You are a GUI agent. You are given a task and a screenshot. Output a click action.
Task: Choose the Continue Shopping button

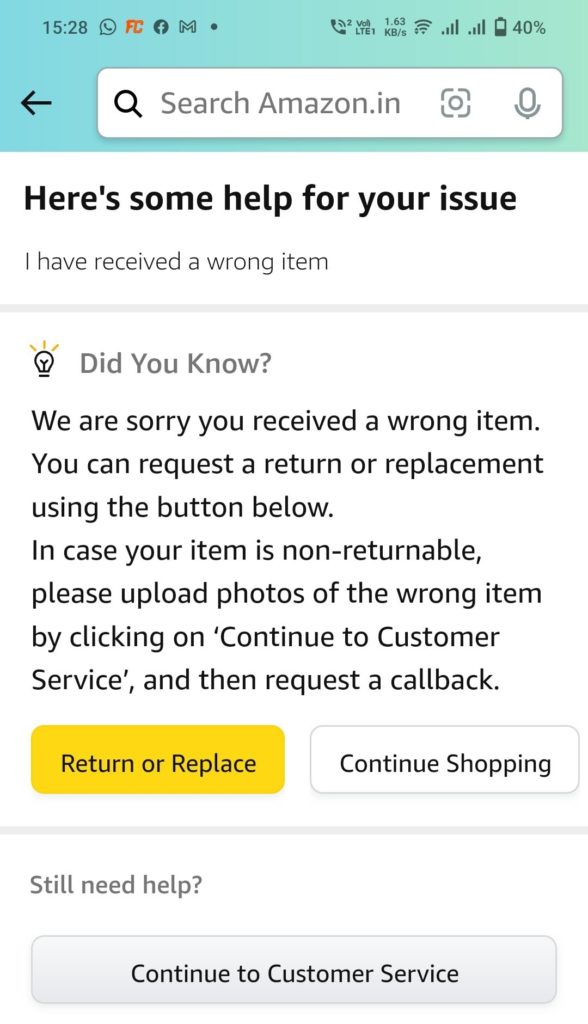click(443, 761)
